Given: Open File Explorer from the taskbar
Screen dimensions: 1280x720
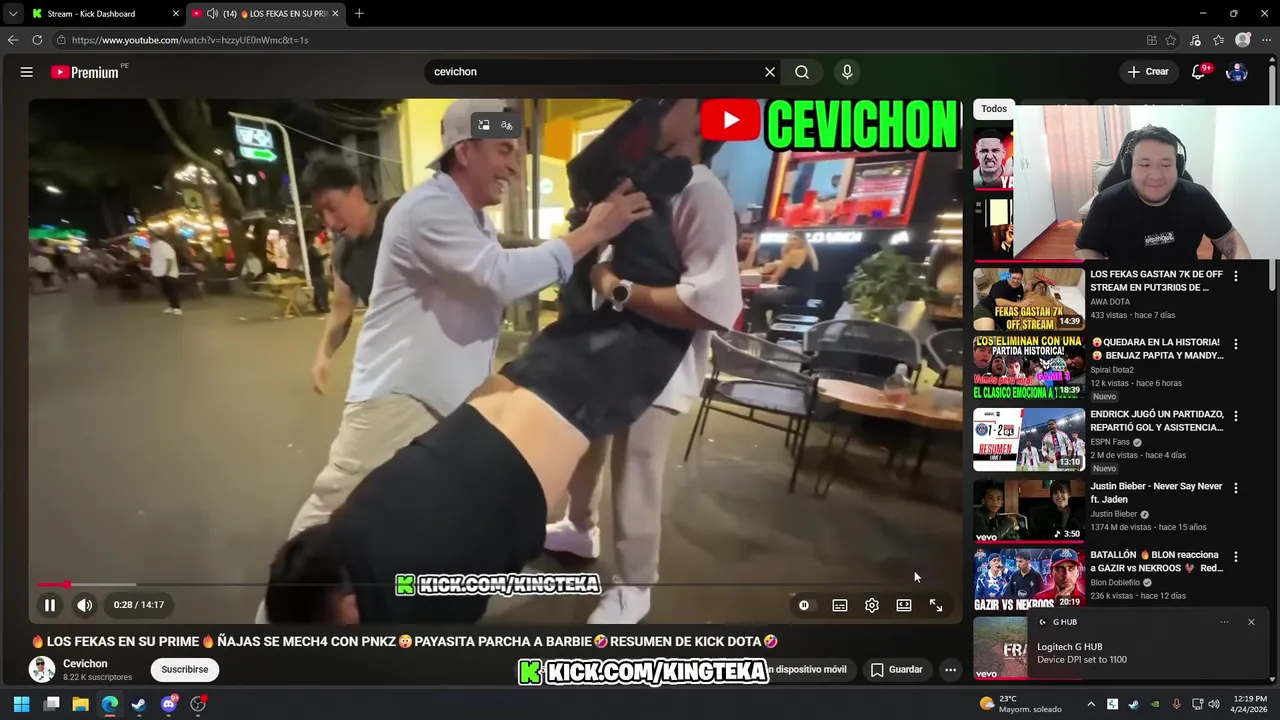Looking at the screenshot, I should pyautogui.click(x=80, y=704).
